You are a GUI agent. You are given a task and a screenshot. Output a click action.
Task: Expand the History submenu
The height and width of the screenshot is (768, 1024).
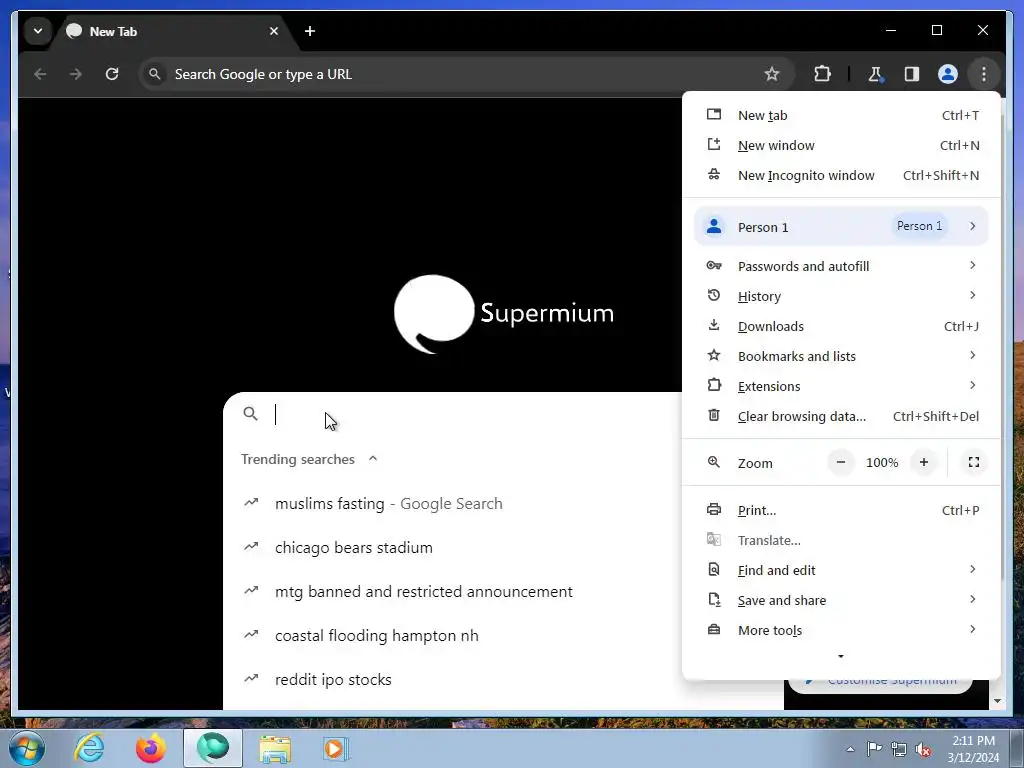point(841,296)
